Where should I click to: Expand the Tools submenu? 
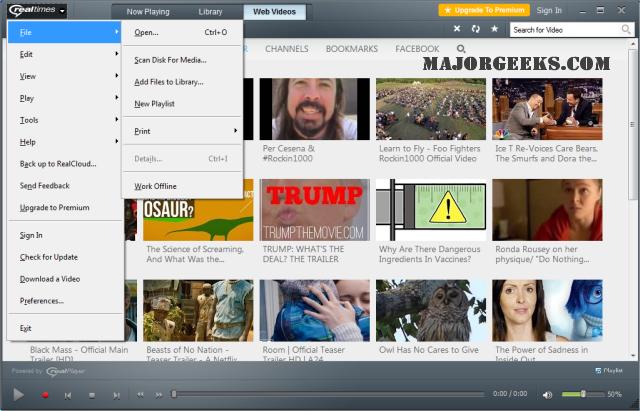coord(64,120)
